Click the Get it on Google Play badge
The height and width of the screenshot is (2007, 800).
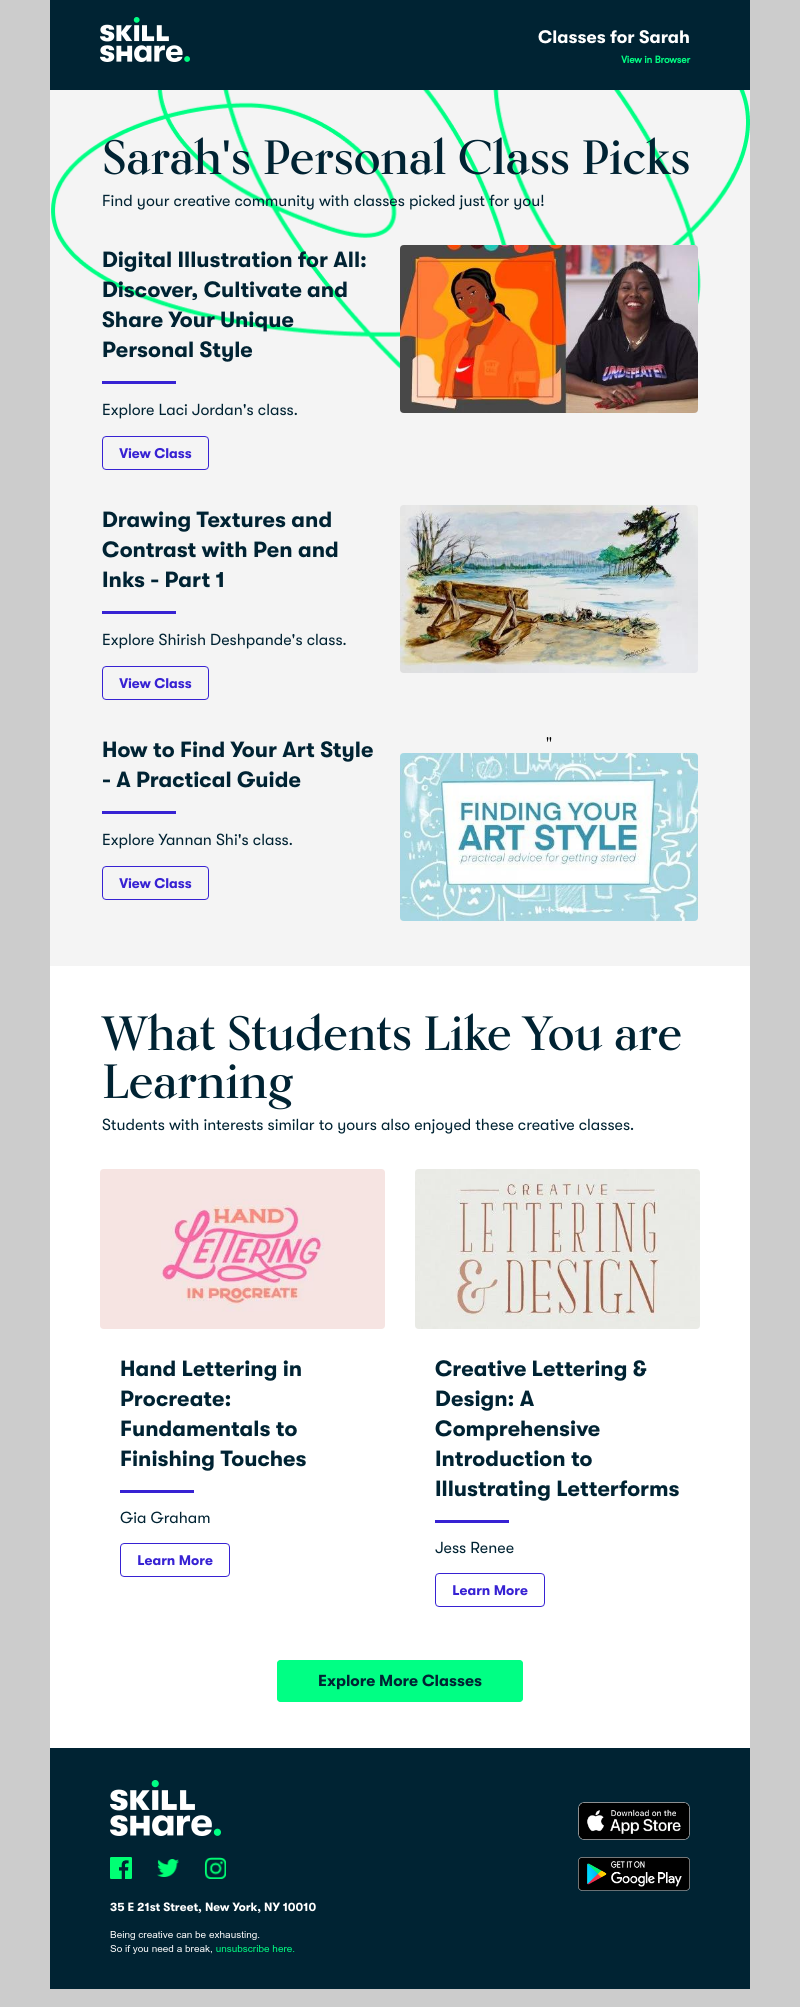pos(634,1873)
